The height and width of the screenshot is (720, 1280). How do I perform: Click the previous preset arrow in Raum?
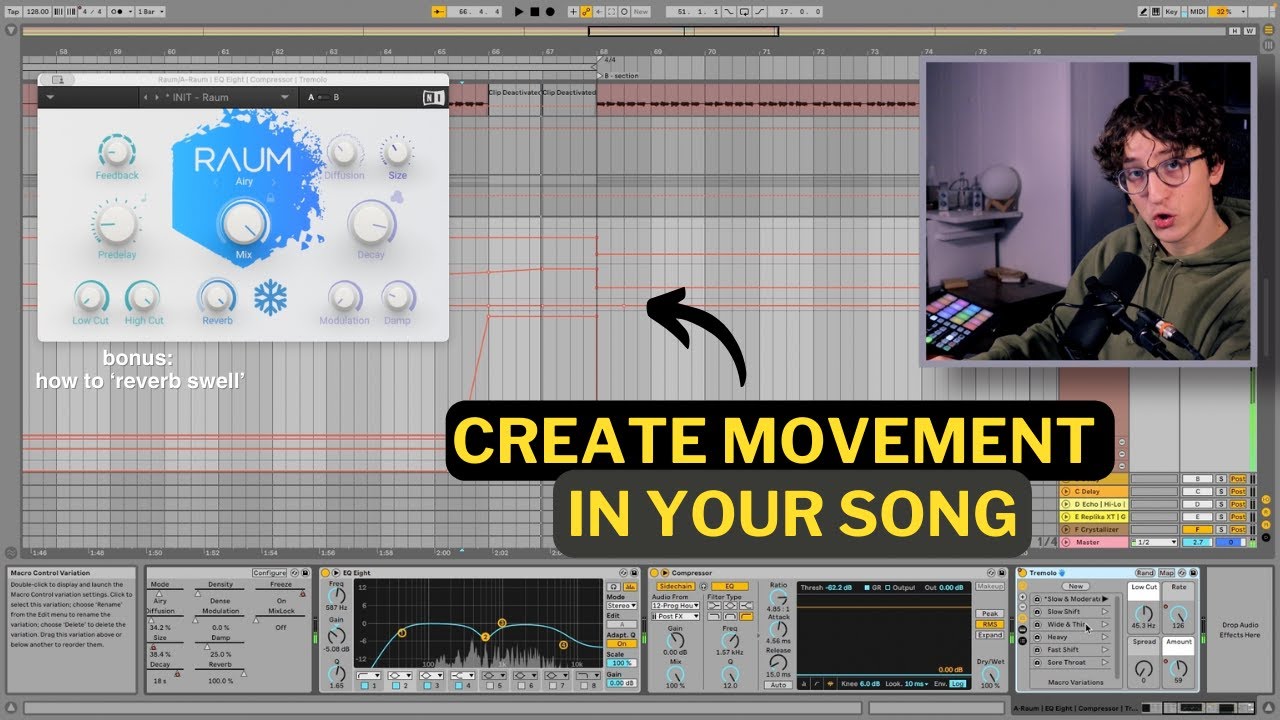pyautogui.click(x=146, y=97)
